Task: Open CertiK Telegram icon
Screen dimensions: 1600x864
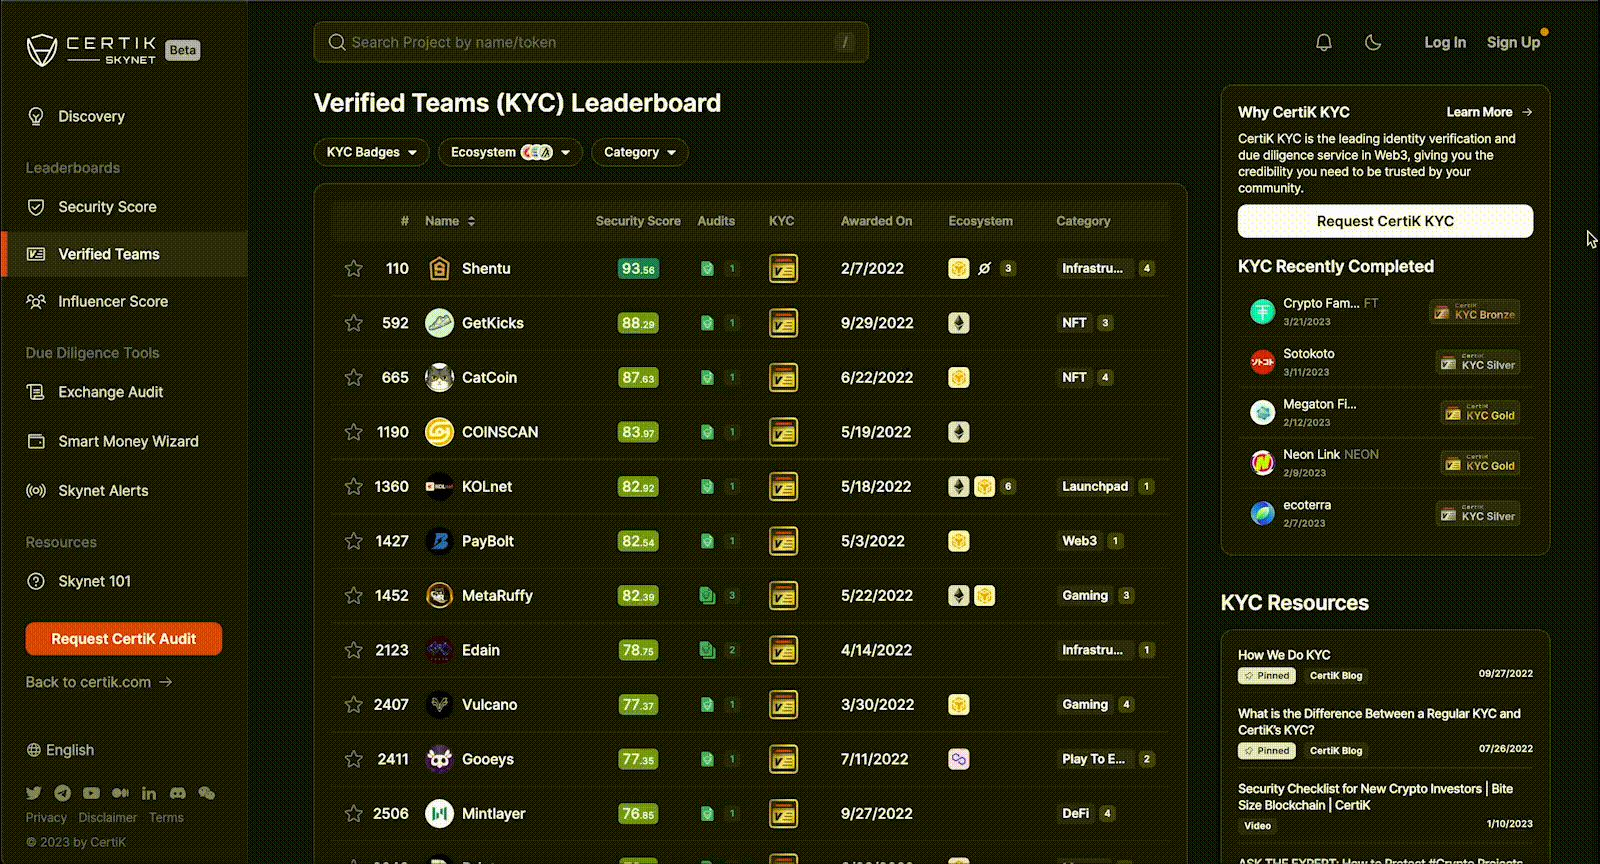Action: coord(63,793)
